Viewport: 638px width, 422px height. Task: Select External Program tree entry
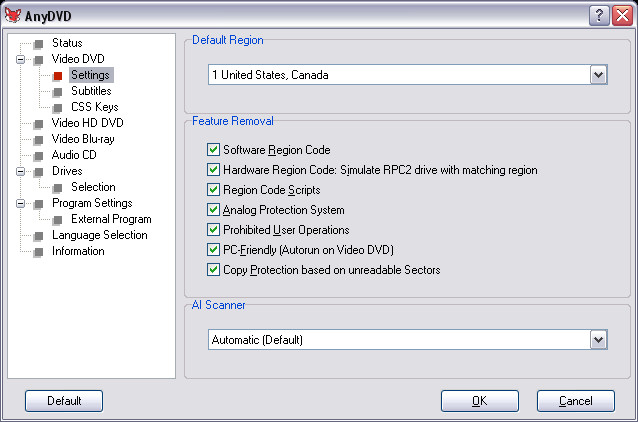pos(111,219)
